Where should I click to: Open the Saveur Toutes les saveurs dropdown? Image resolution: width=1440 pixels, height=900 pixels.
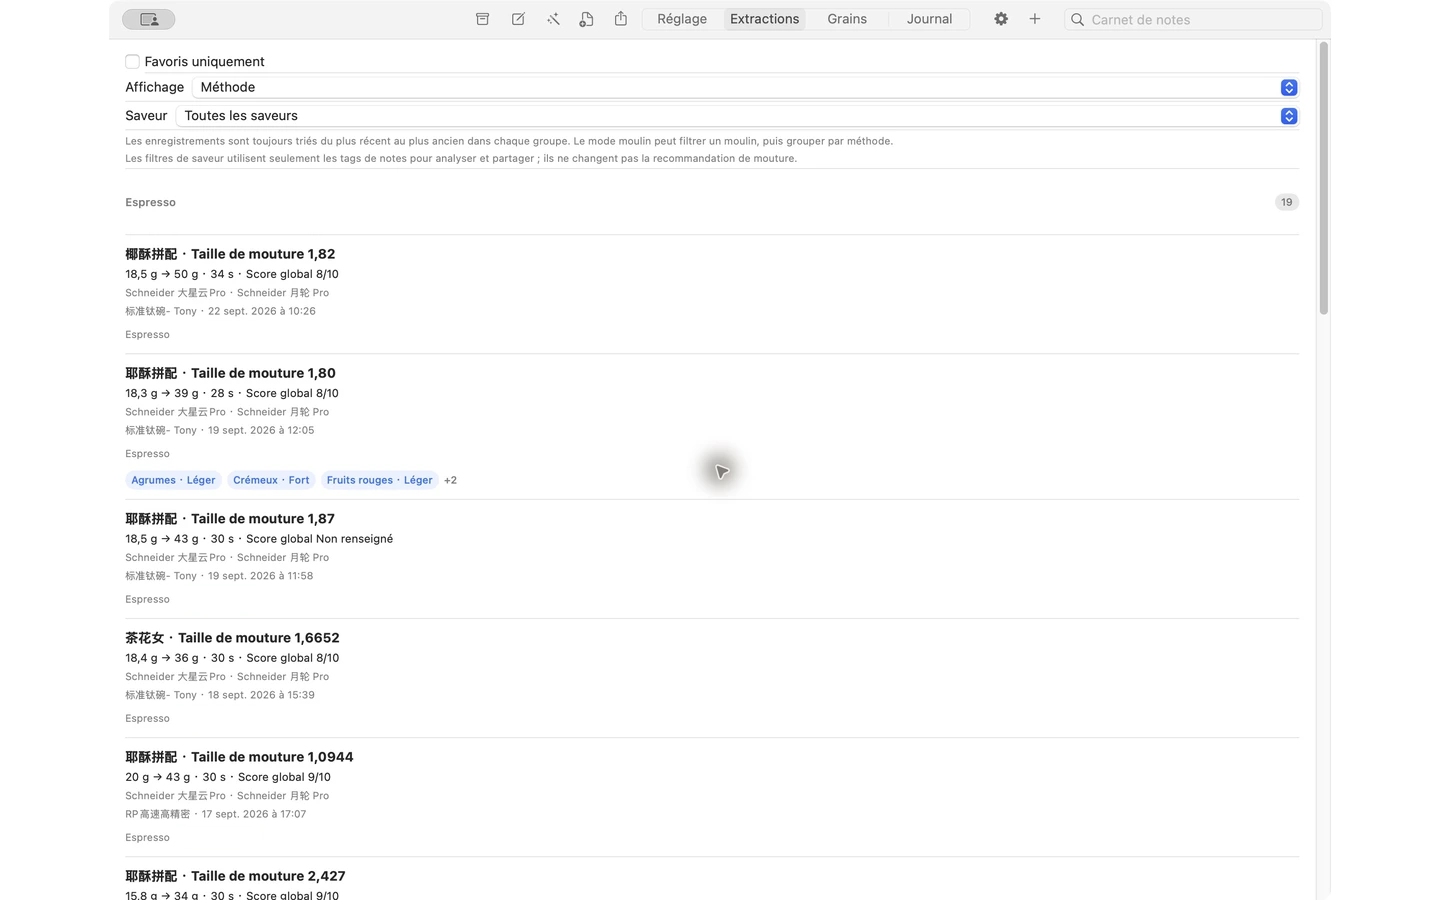[x=738, y=116]
